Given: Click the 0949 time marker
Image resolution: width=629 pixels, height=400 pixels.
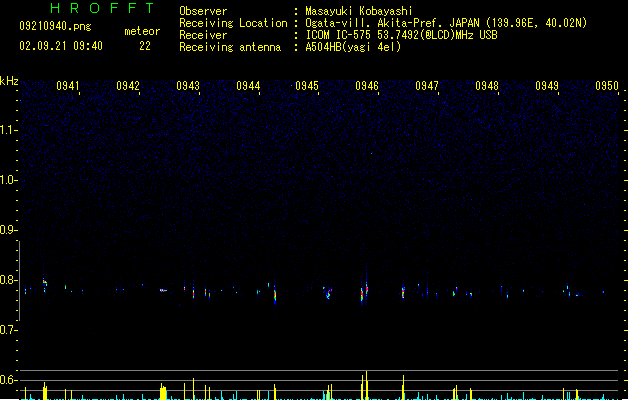Looking at the screenshot, I should coord(547,86).
